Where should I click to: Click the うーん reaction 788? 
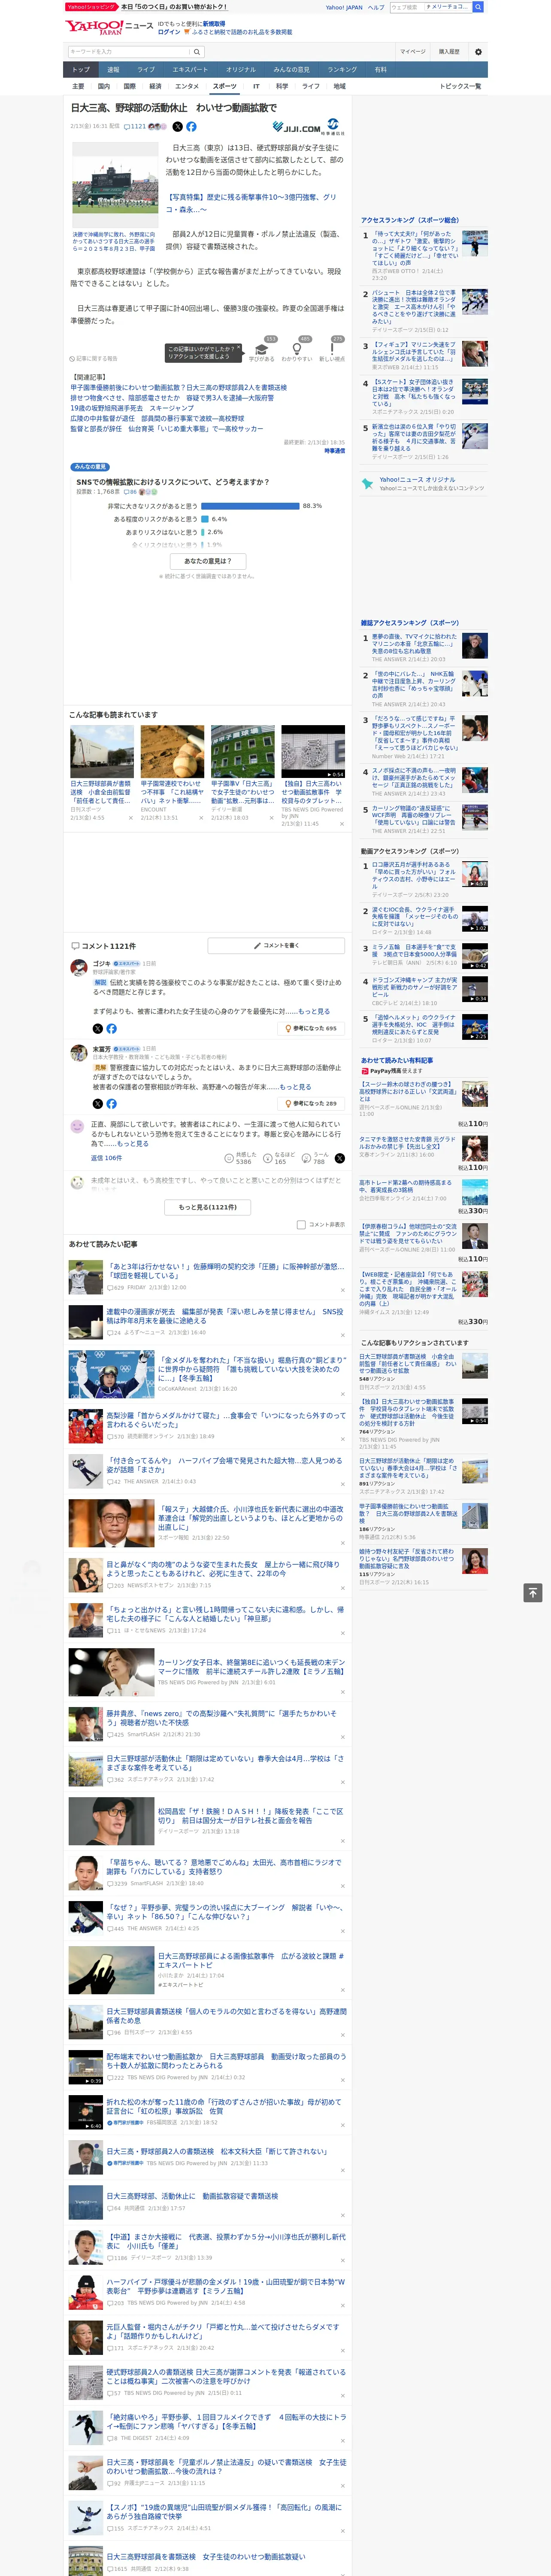[316, 1158]
